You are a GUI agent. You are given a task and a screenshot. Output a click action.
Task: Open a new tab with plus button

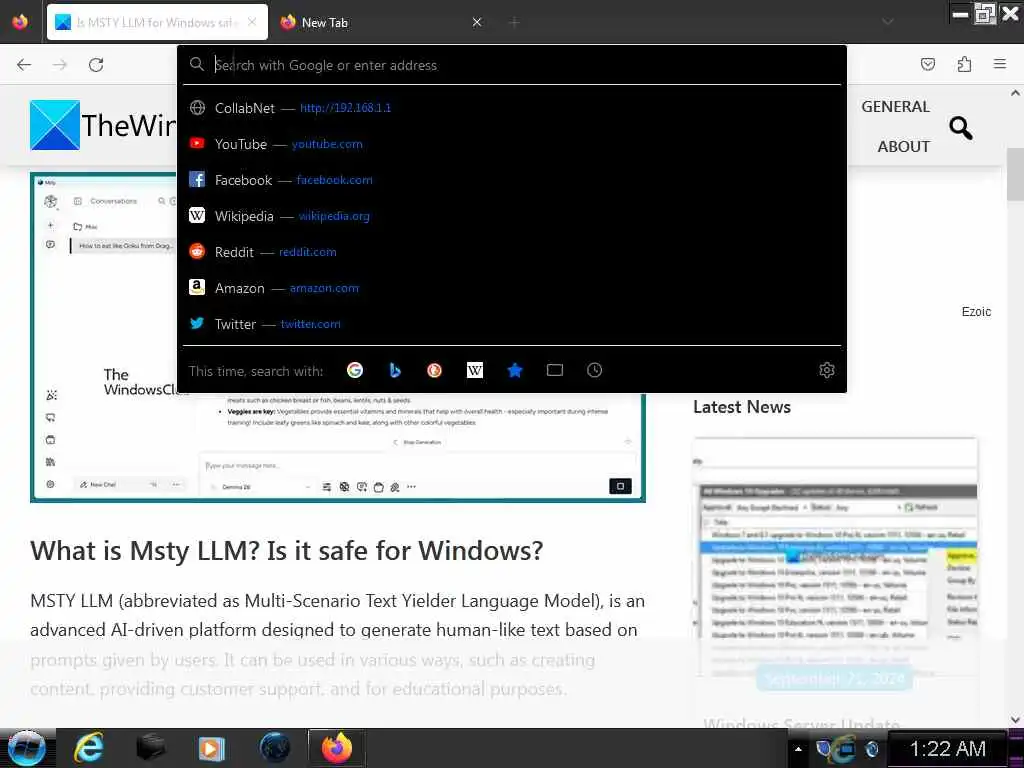pyautogui.click(x=514, y=22)
